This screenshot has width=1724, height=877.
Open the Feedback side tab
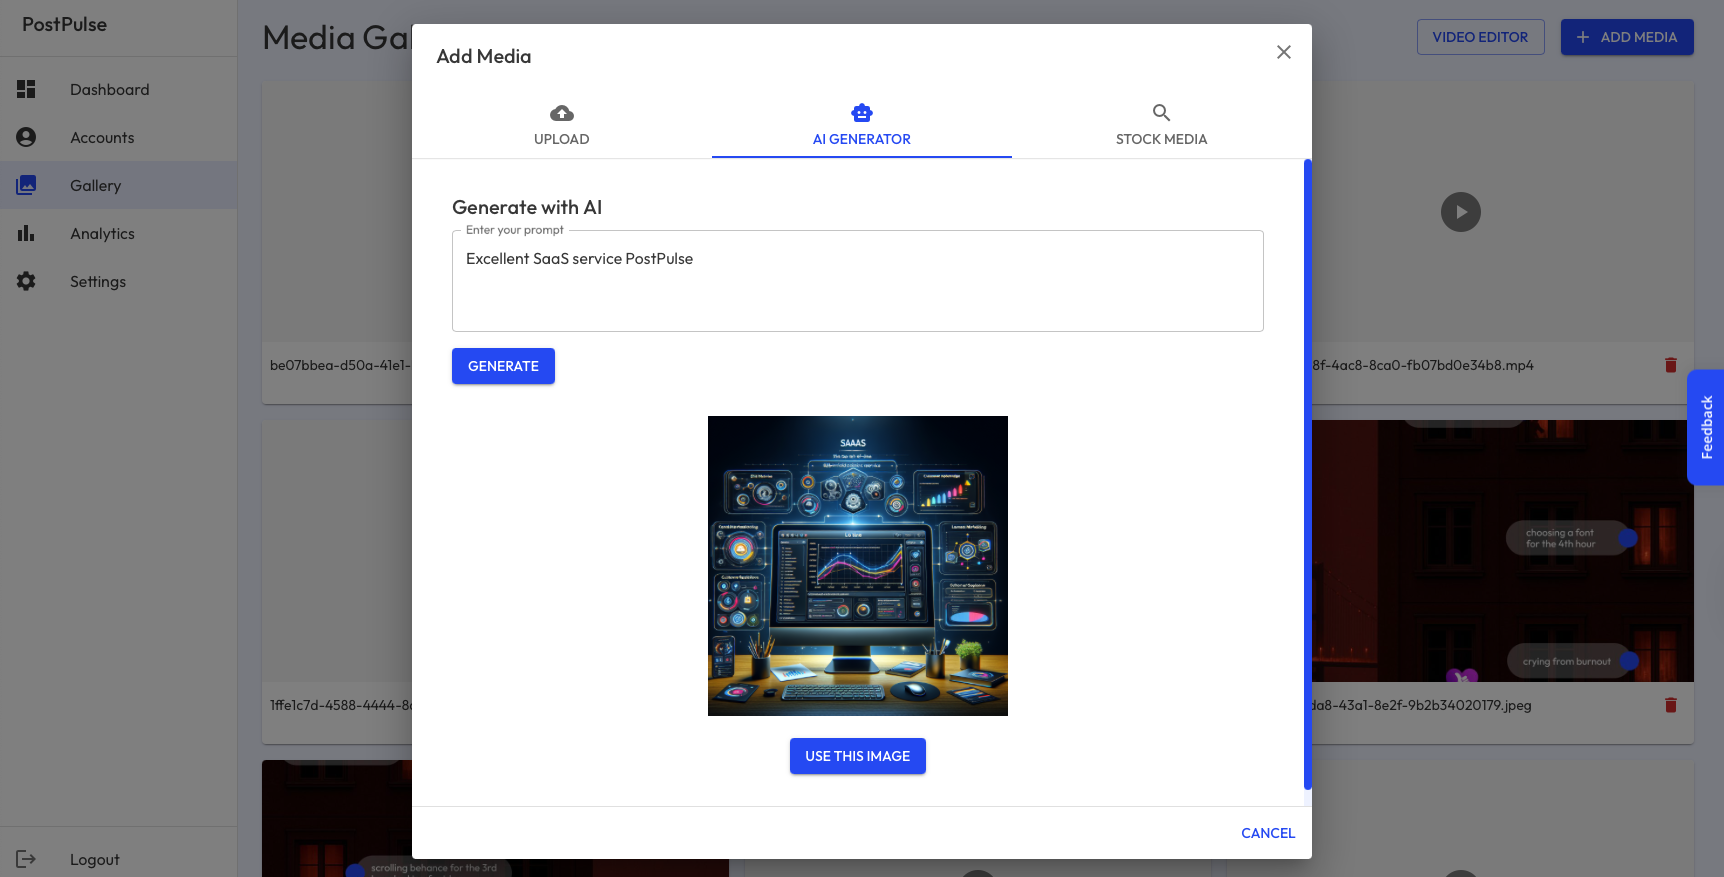pos(1706,428)
